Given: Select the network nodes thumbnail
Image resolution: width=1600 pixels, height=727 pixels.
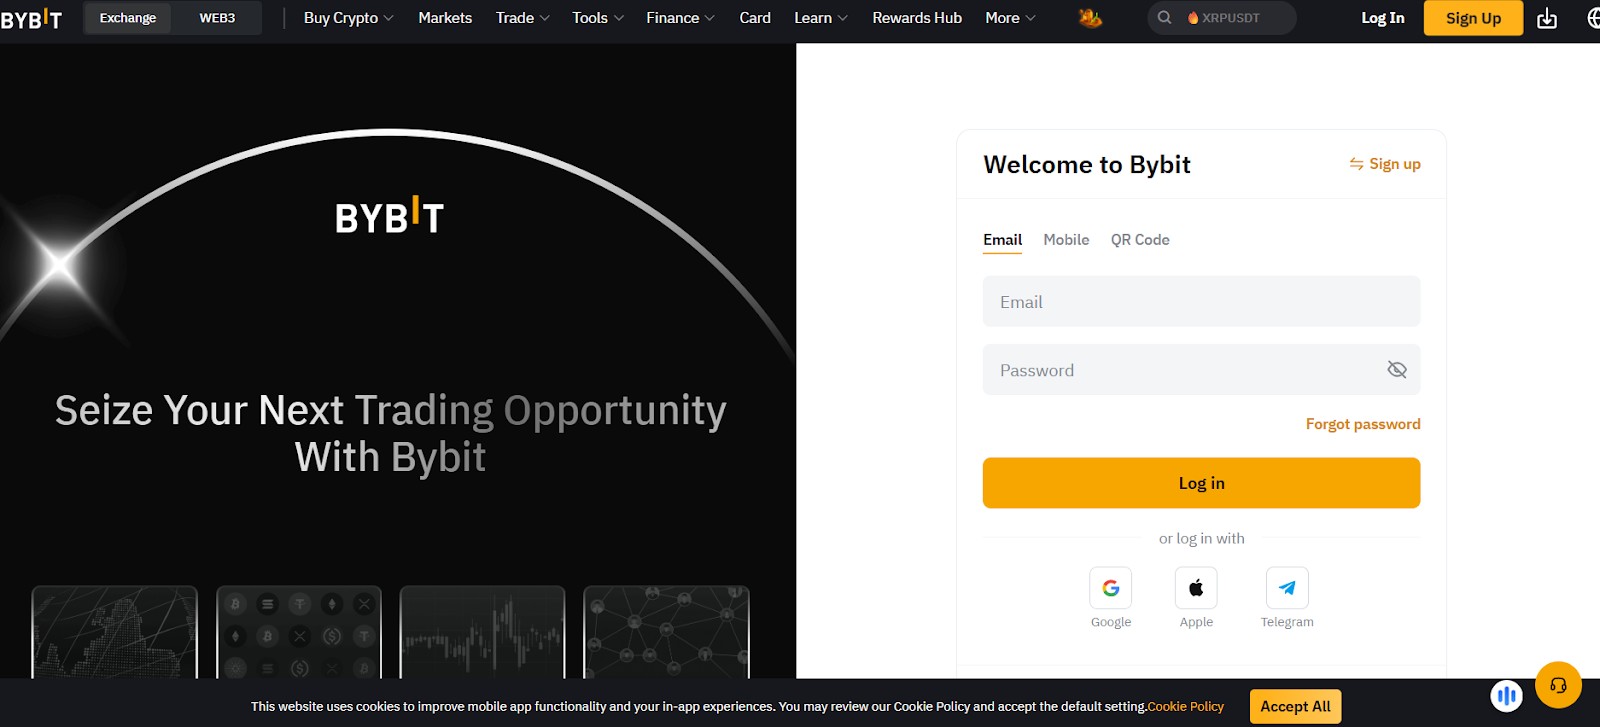Looking at the screenshot, I should tap(666, 632).
